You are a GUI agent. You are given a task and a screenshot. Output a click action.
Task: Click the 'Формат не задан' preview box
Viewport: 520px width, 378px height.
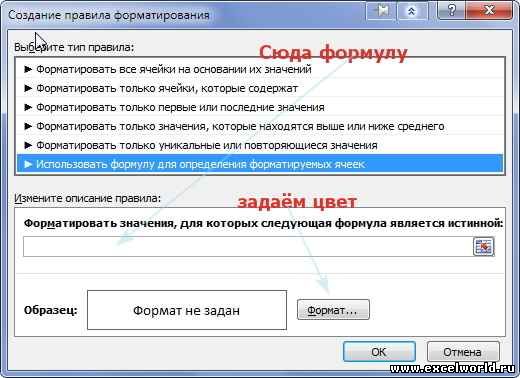click(187, 310)
